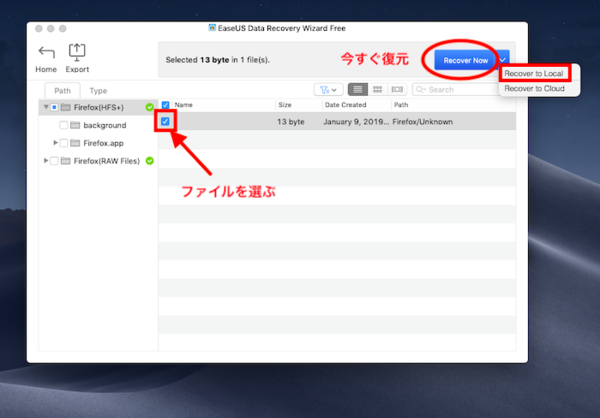Sort by the Size column header
The width and height of the screenshot is (600, 418).
285,105
